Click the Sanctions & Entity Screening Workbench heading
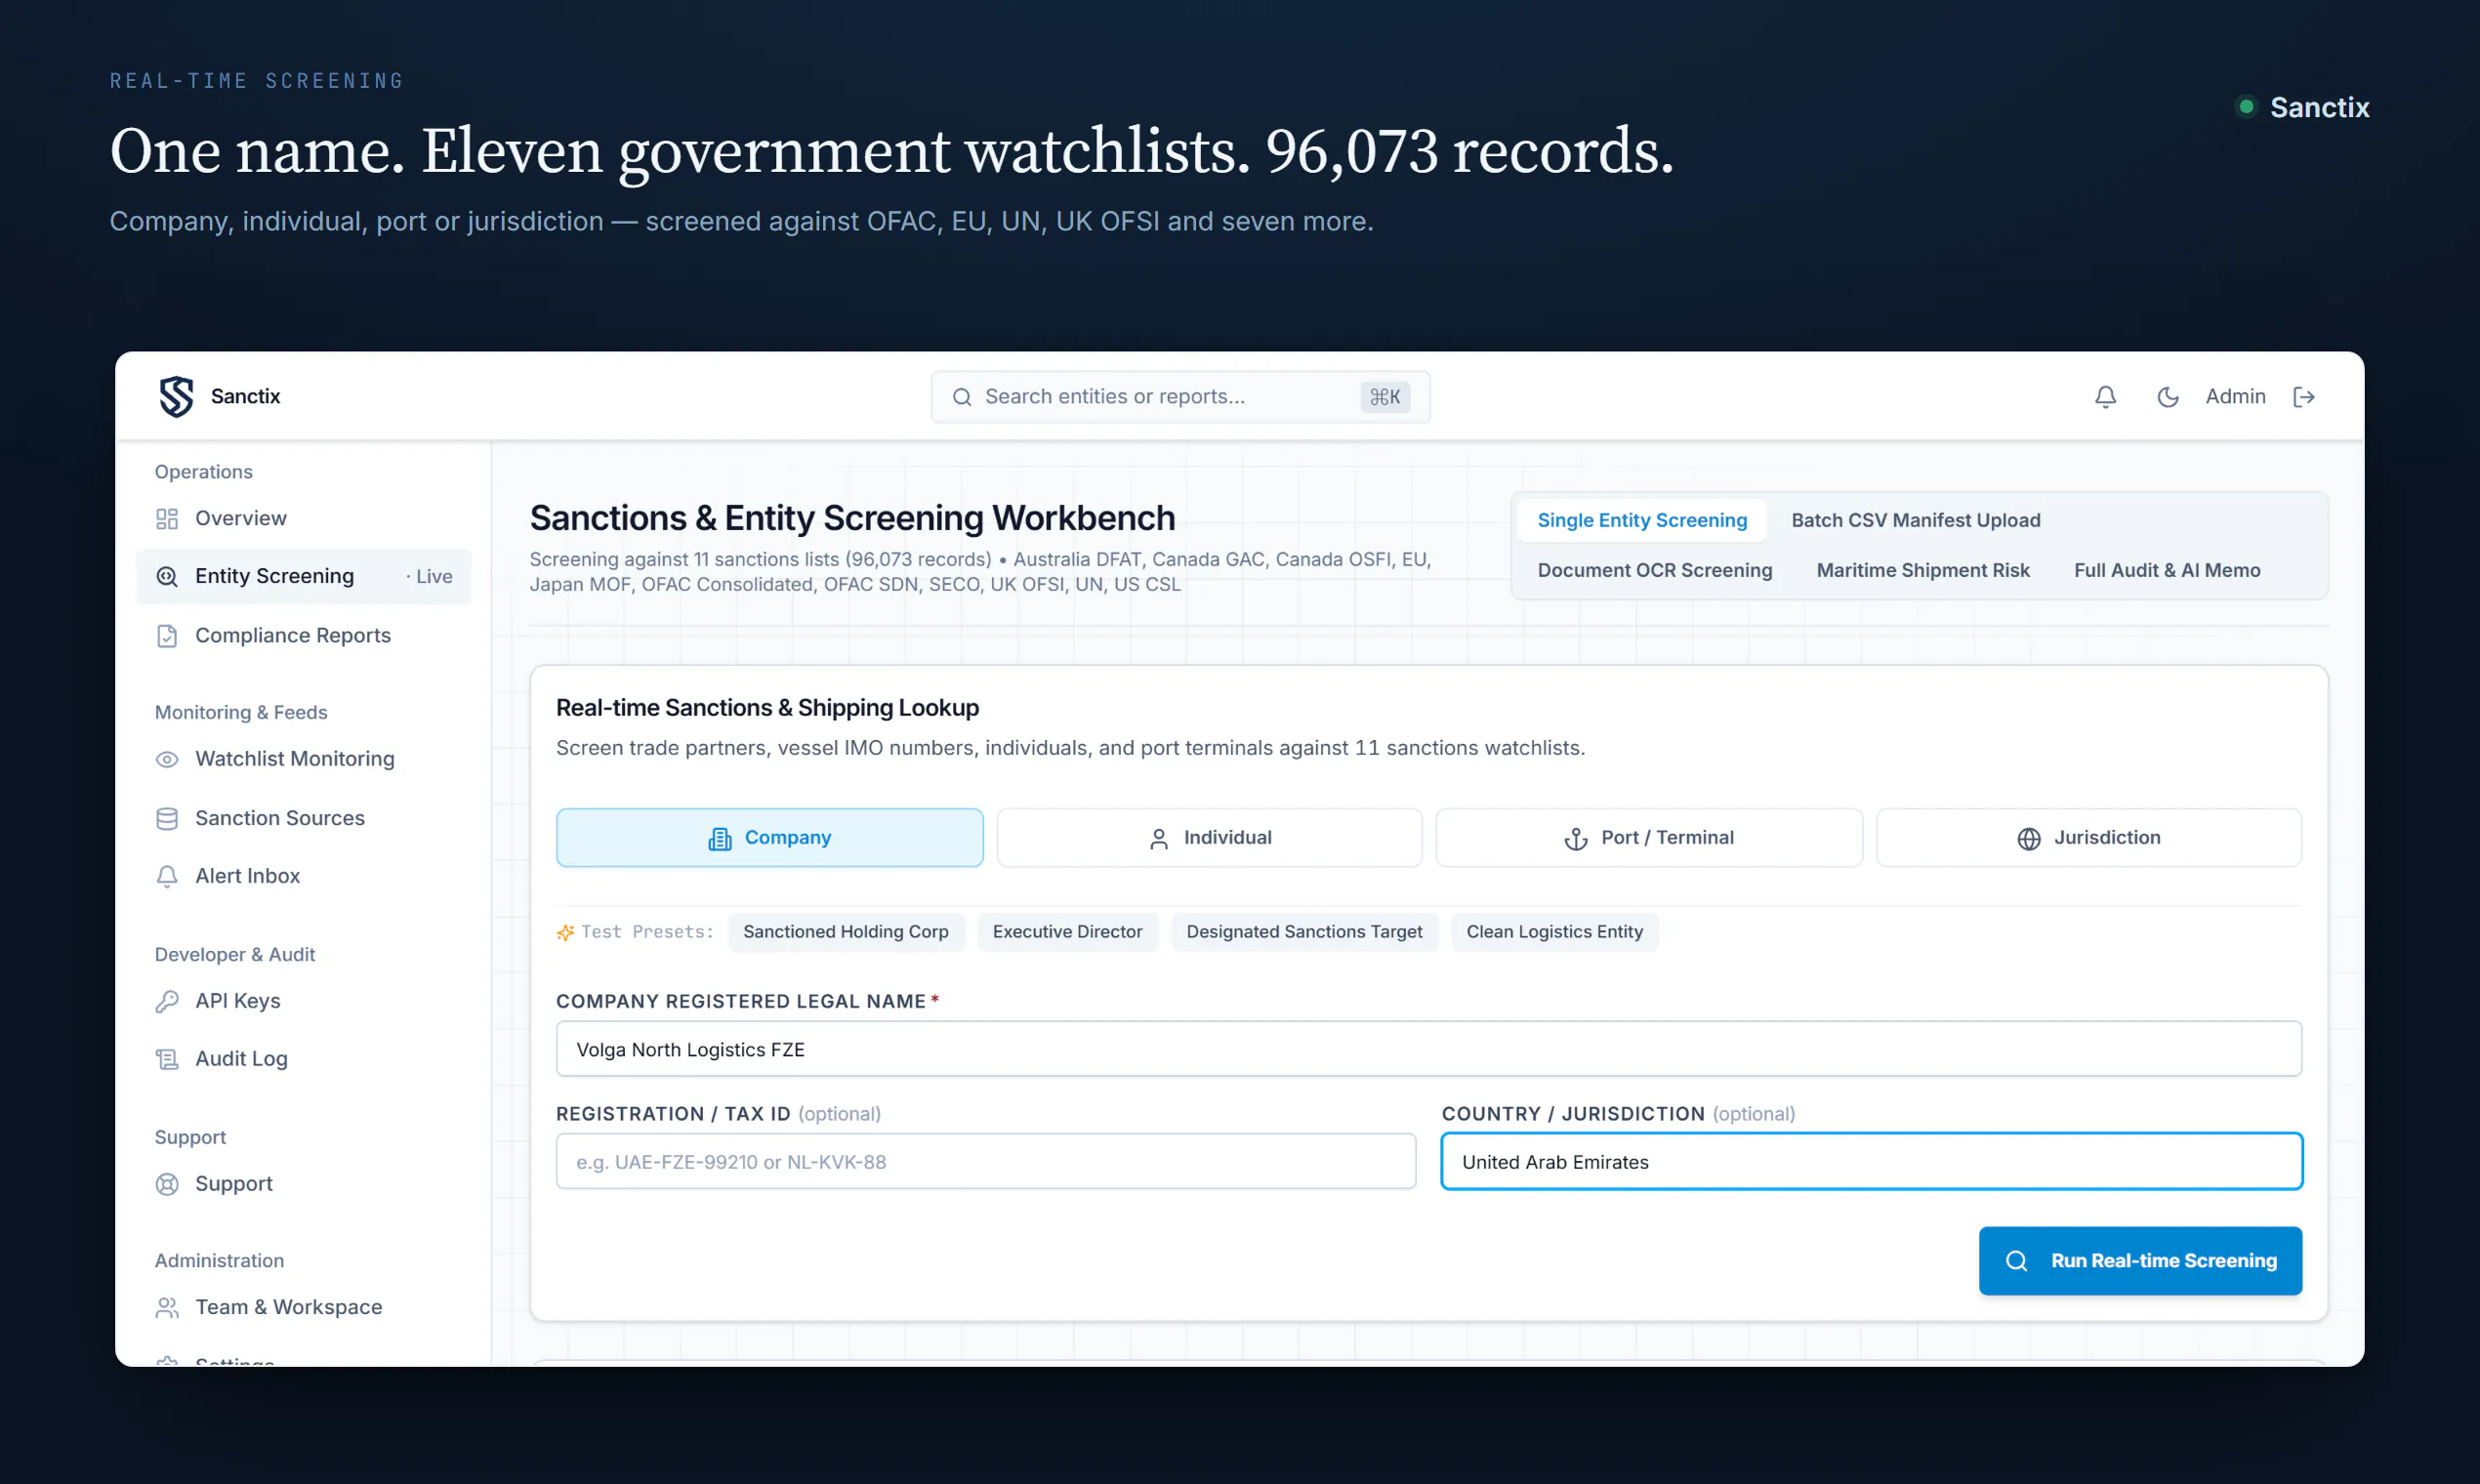 coord(852,518)
